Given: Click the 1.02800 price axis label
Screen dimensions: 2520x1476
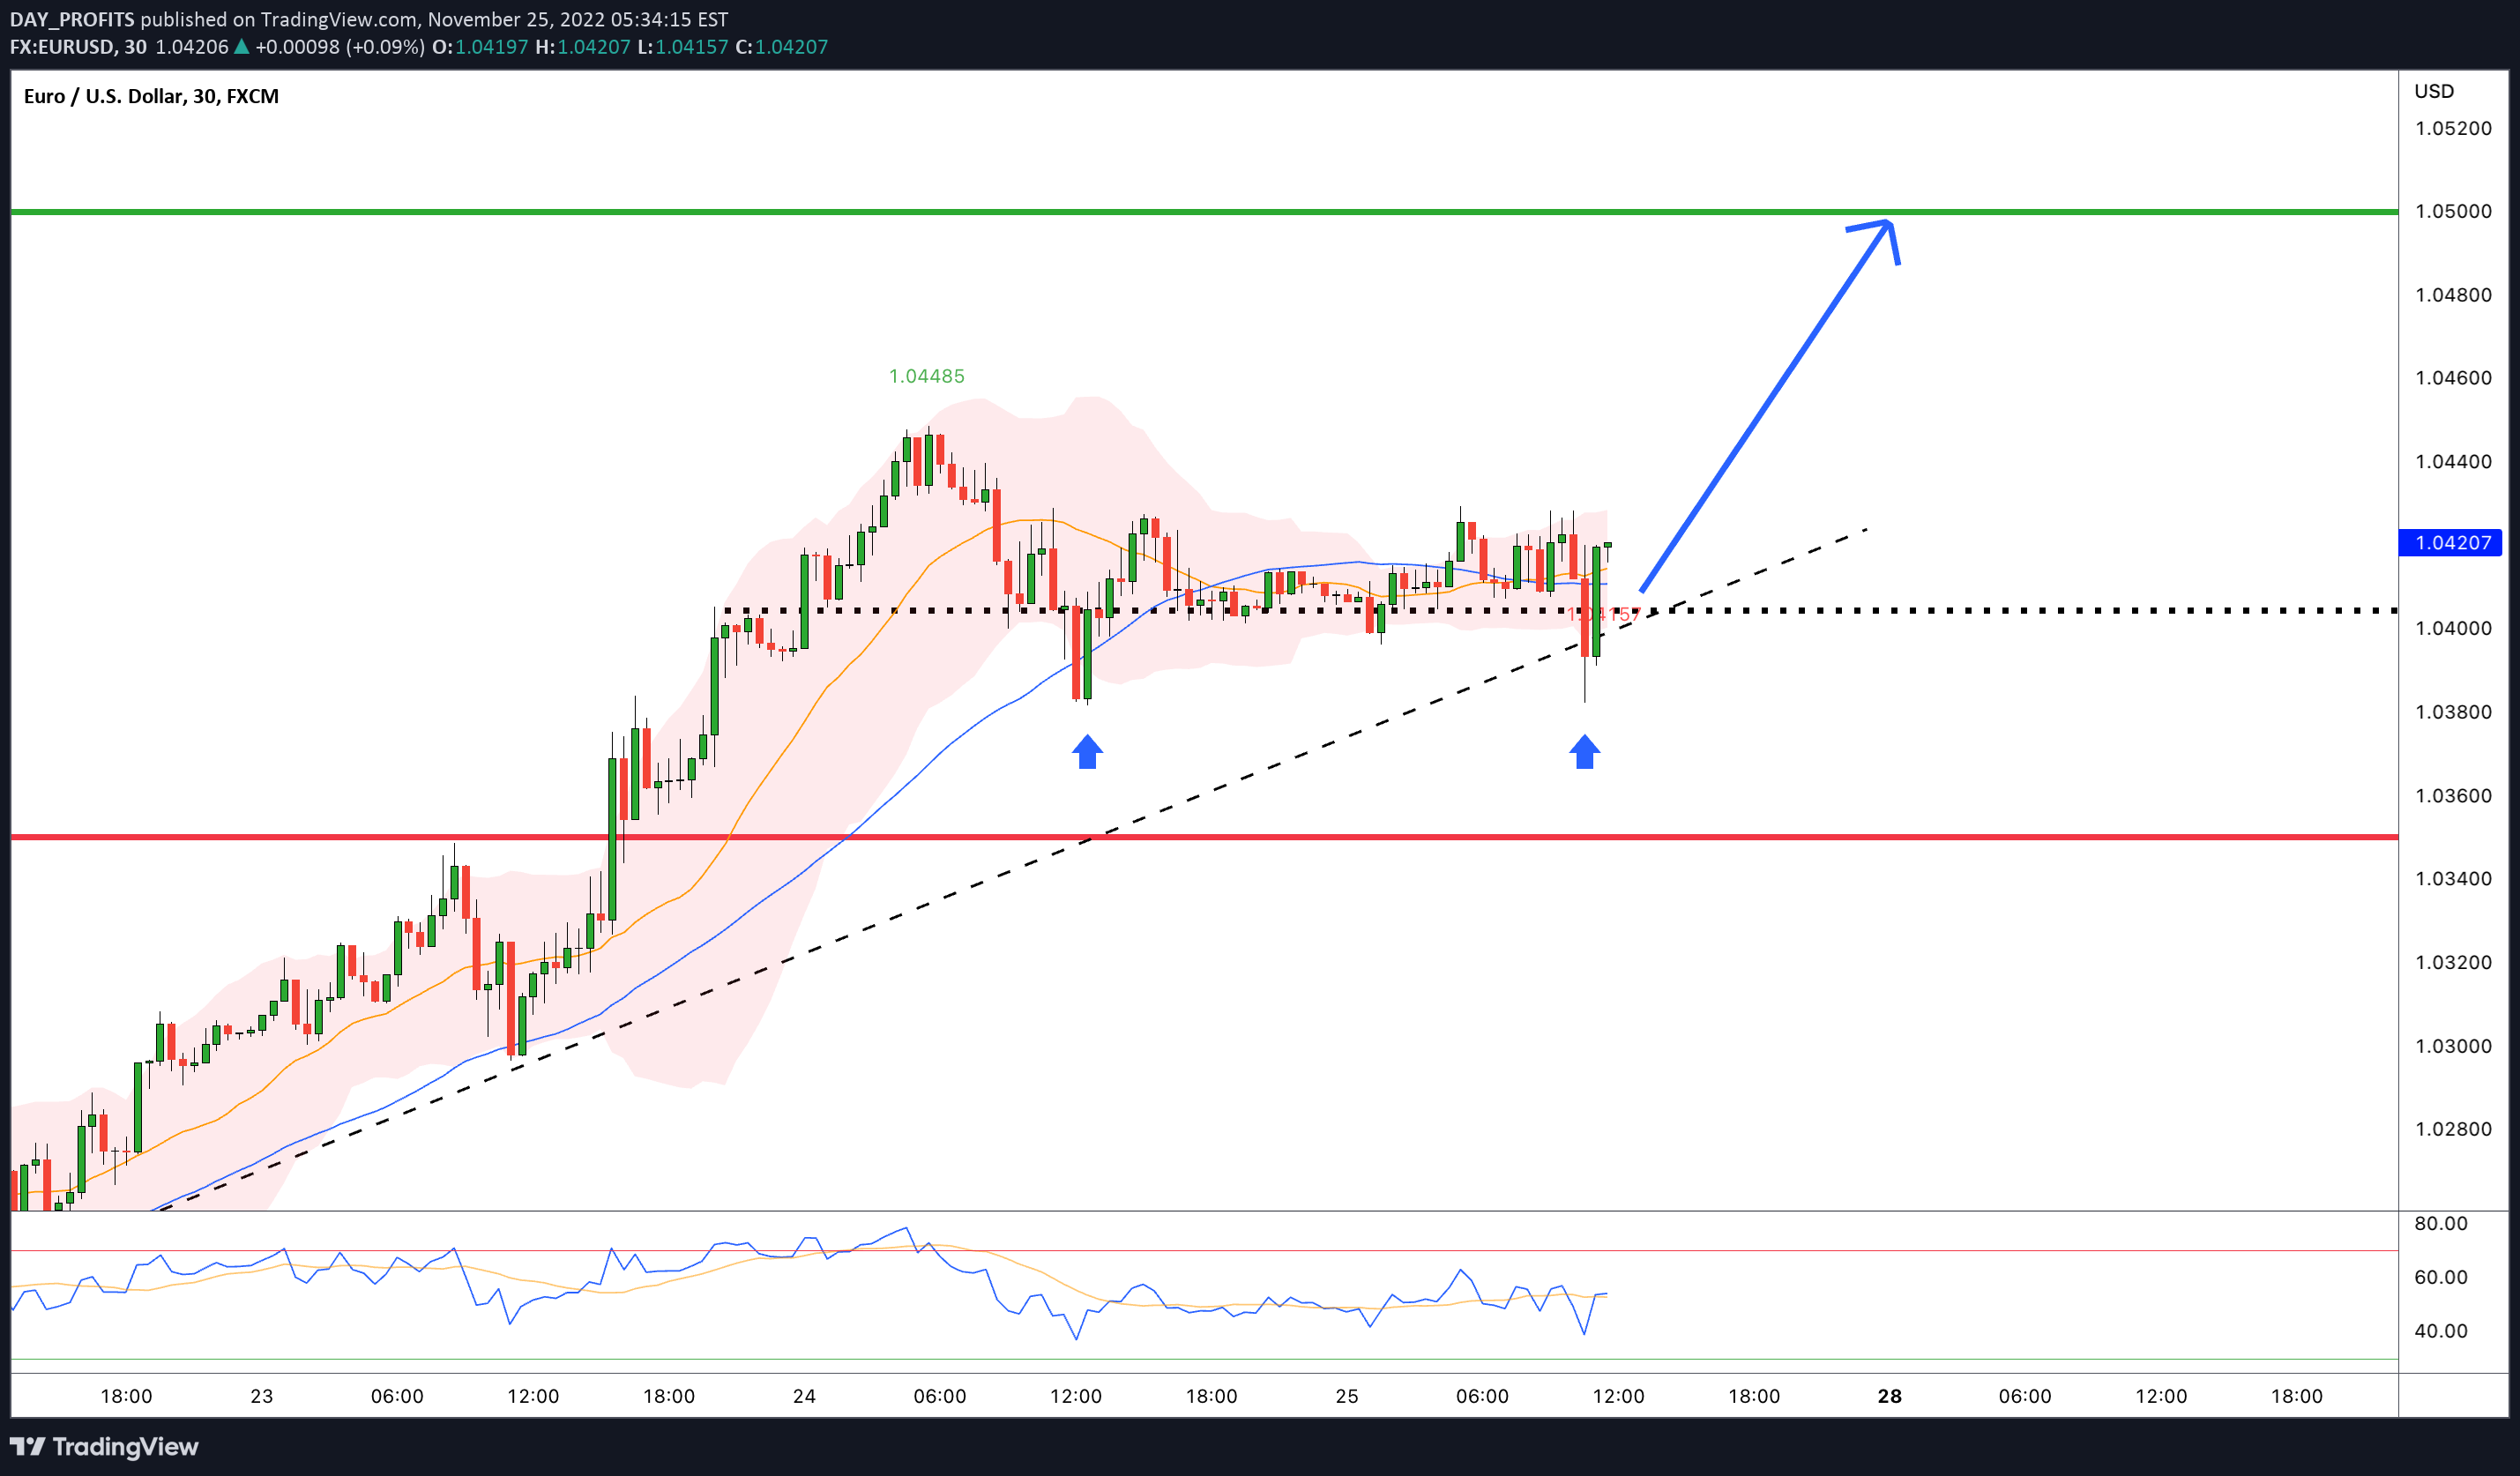Looking at the screenshot, I should point(2453,1129).
